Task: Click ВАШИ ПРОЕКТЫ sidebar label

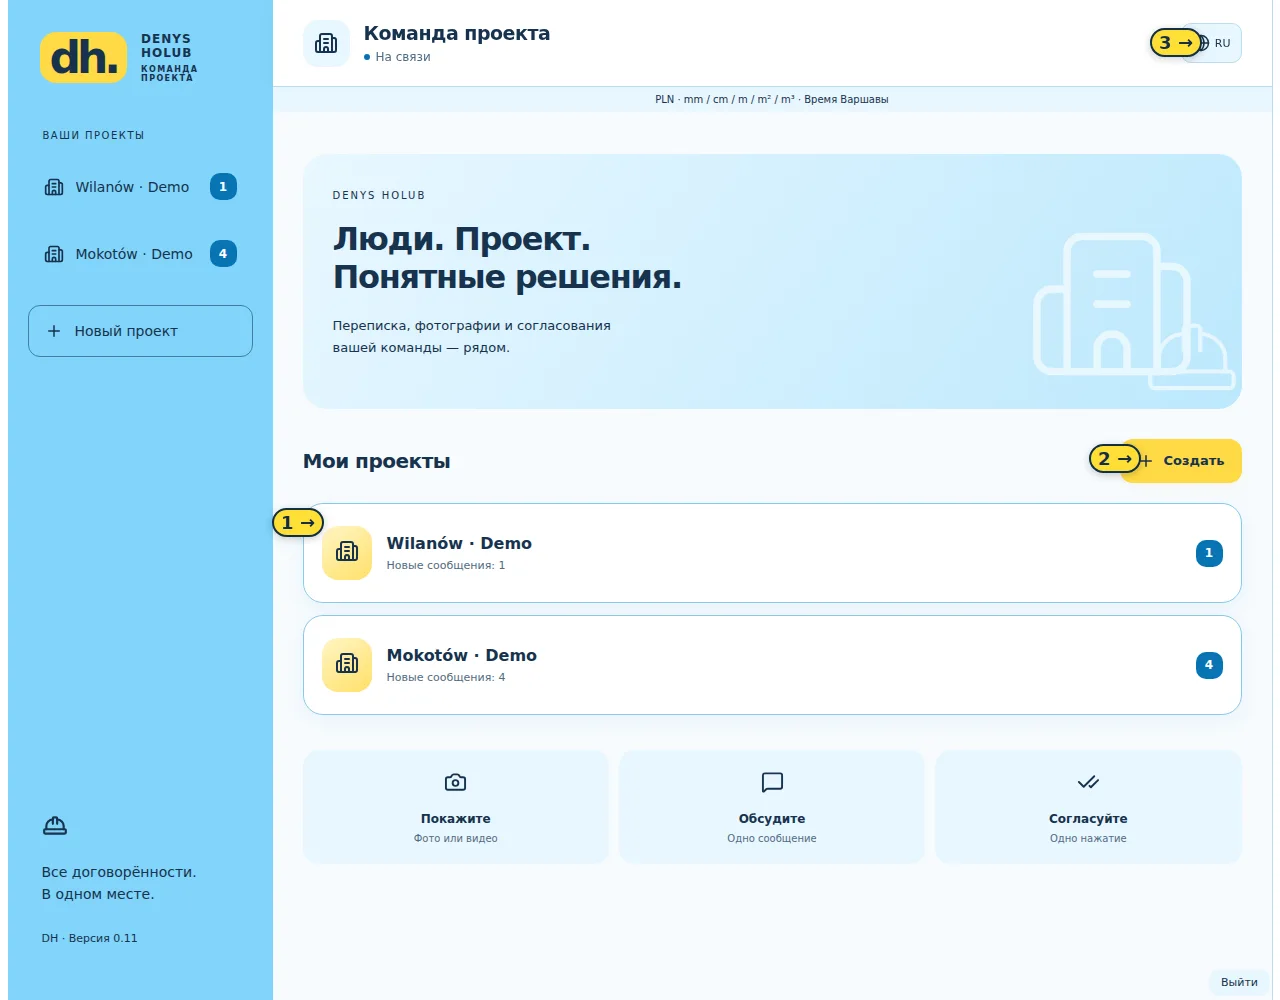Action: 93,135
